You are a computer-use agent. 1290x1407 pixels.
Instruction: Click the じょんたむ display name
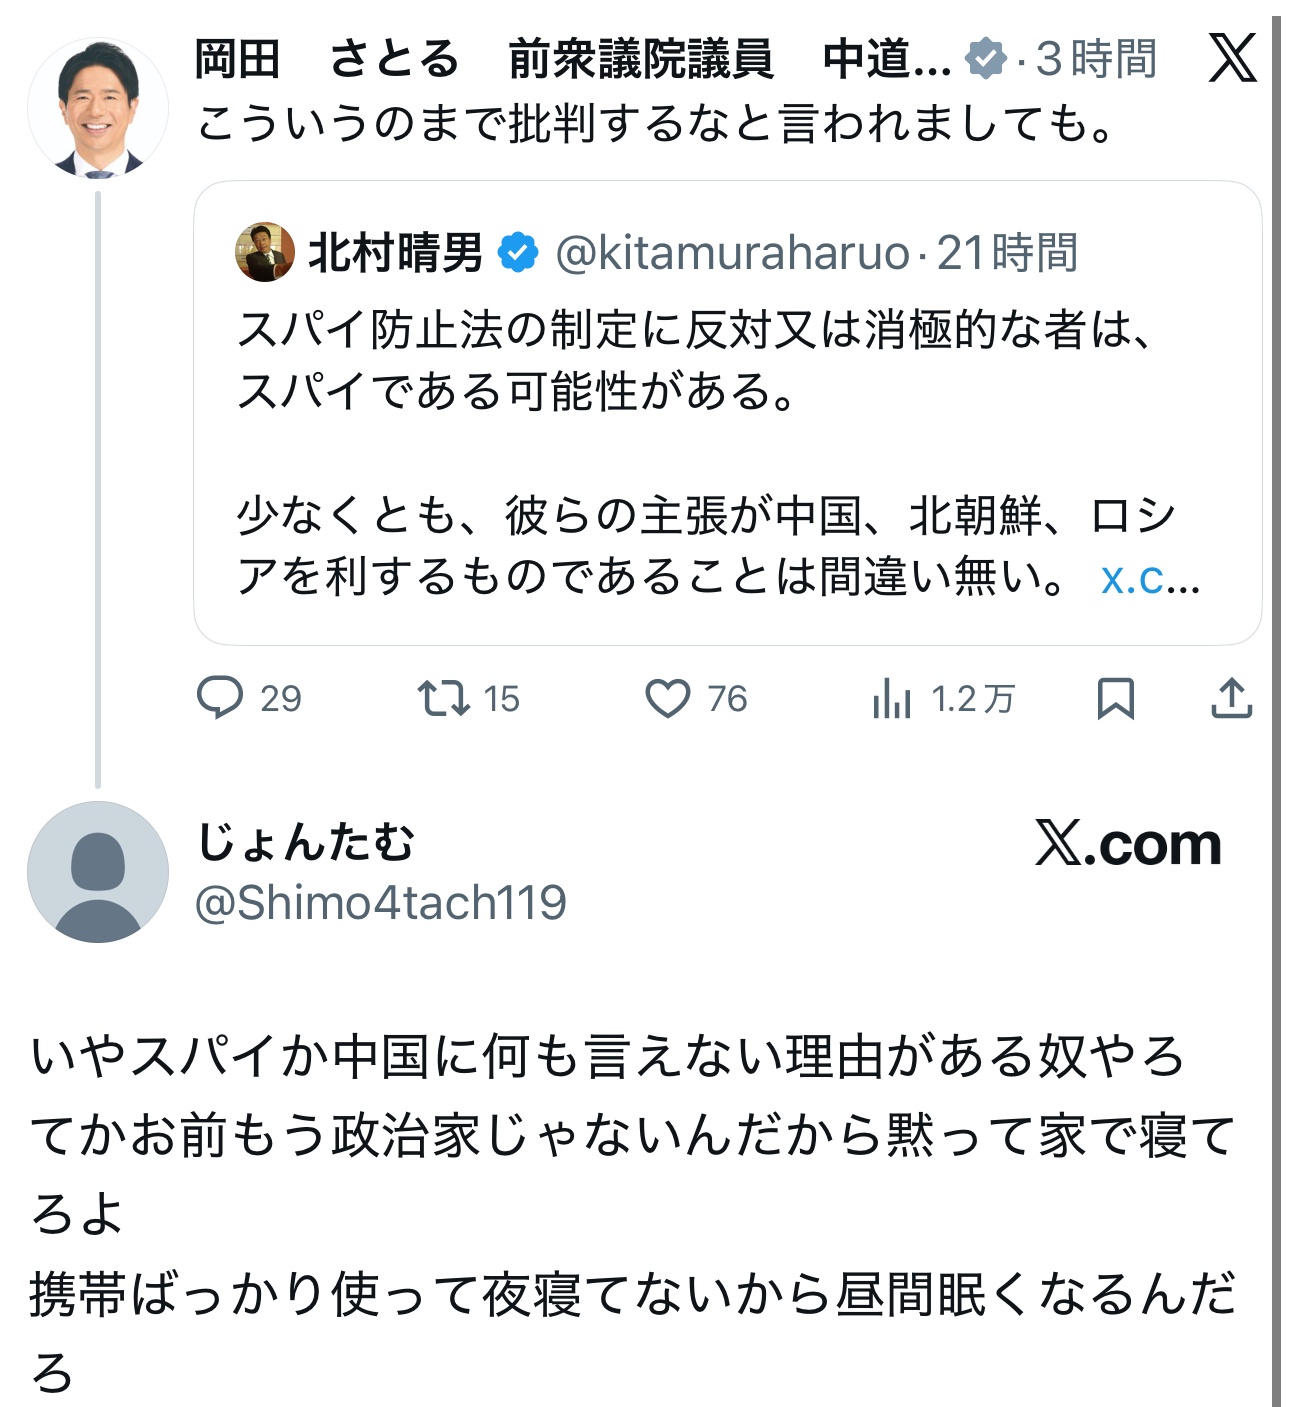[x=306, y=842]
